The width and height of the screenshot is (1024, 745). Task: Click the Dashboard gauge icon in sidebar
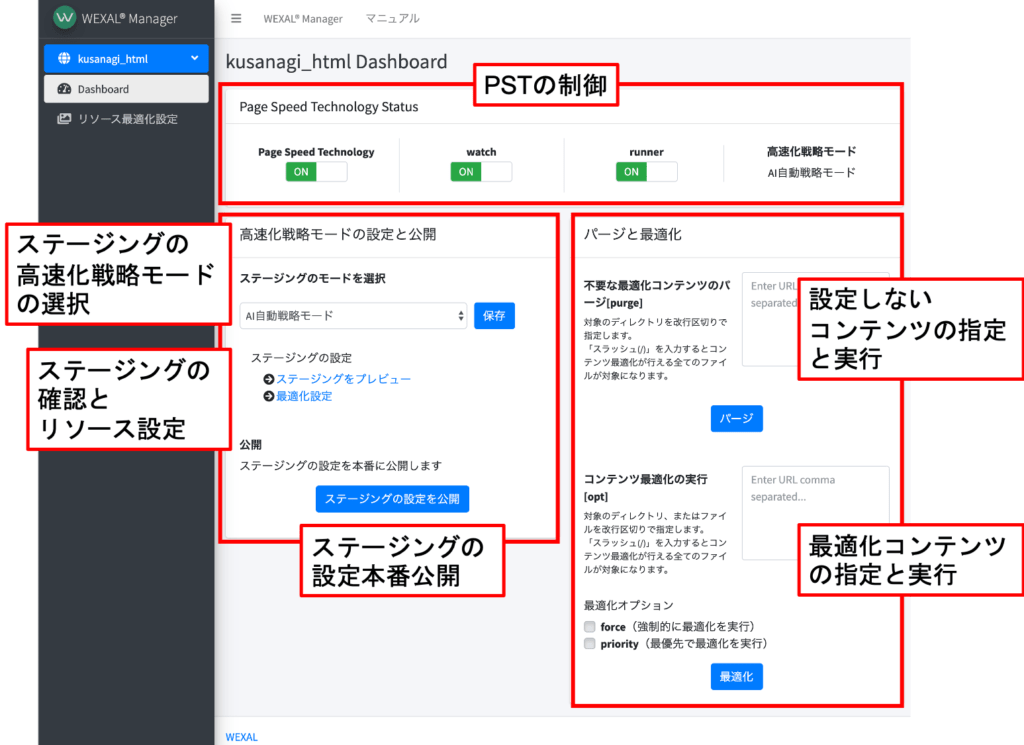[64, 89]
